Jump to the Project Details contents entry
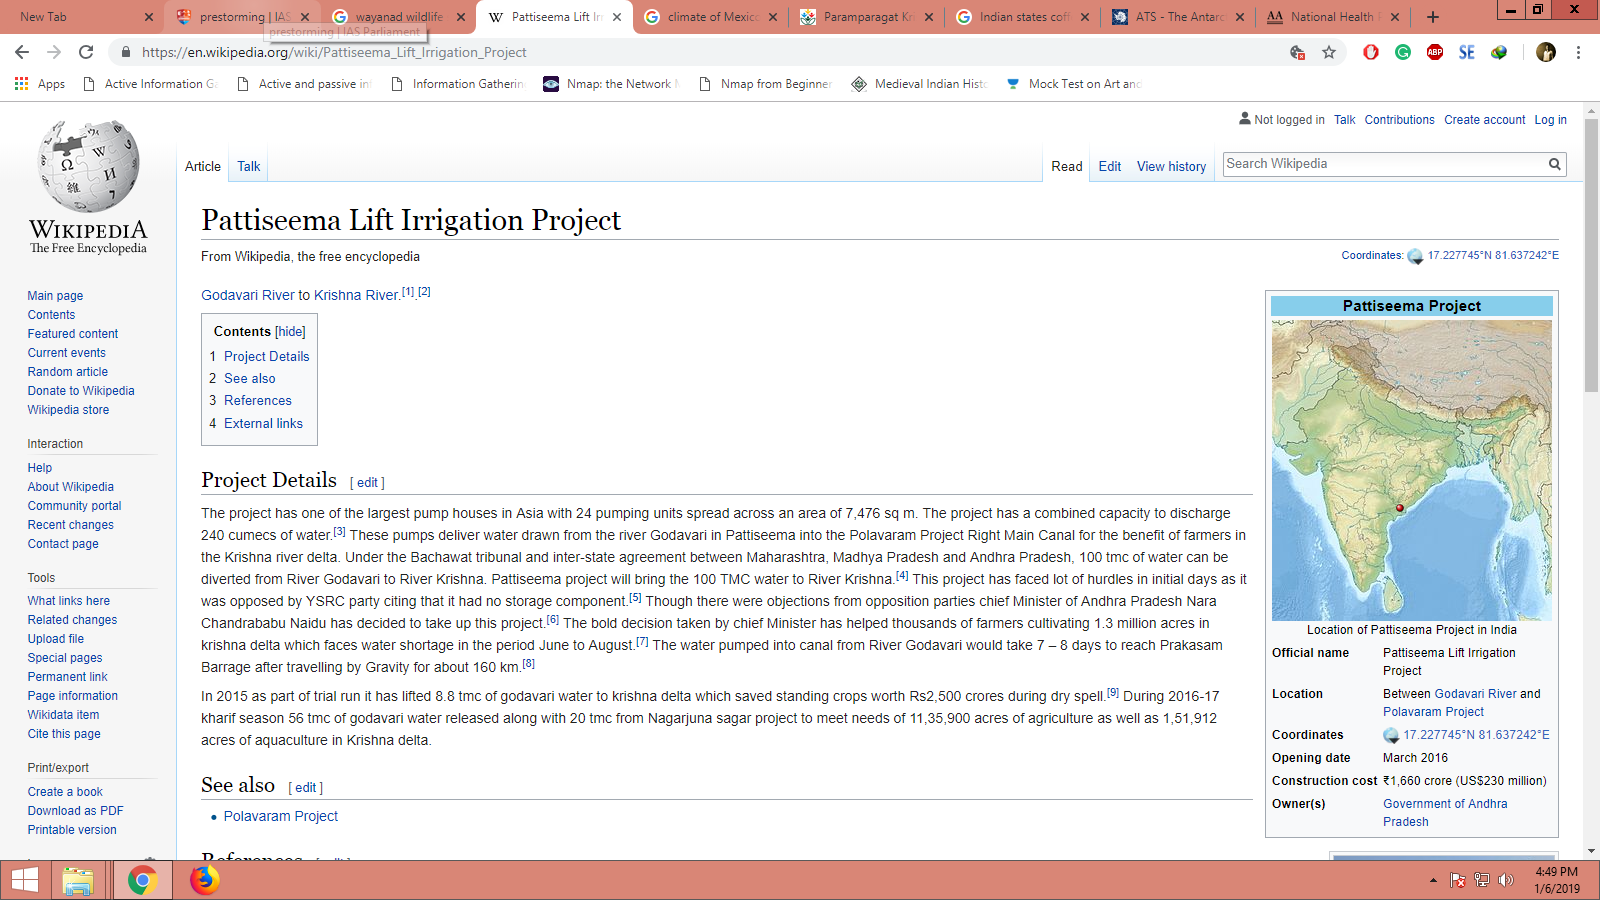 [266, 357]
